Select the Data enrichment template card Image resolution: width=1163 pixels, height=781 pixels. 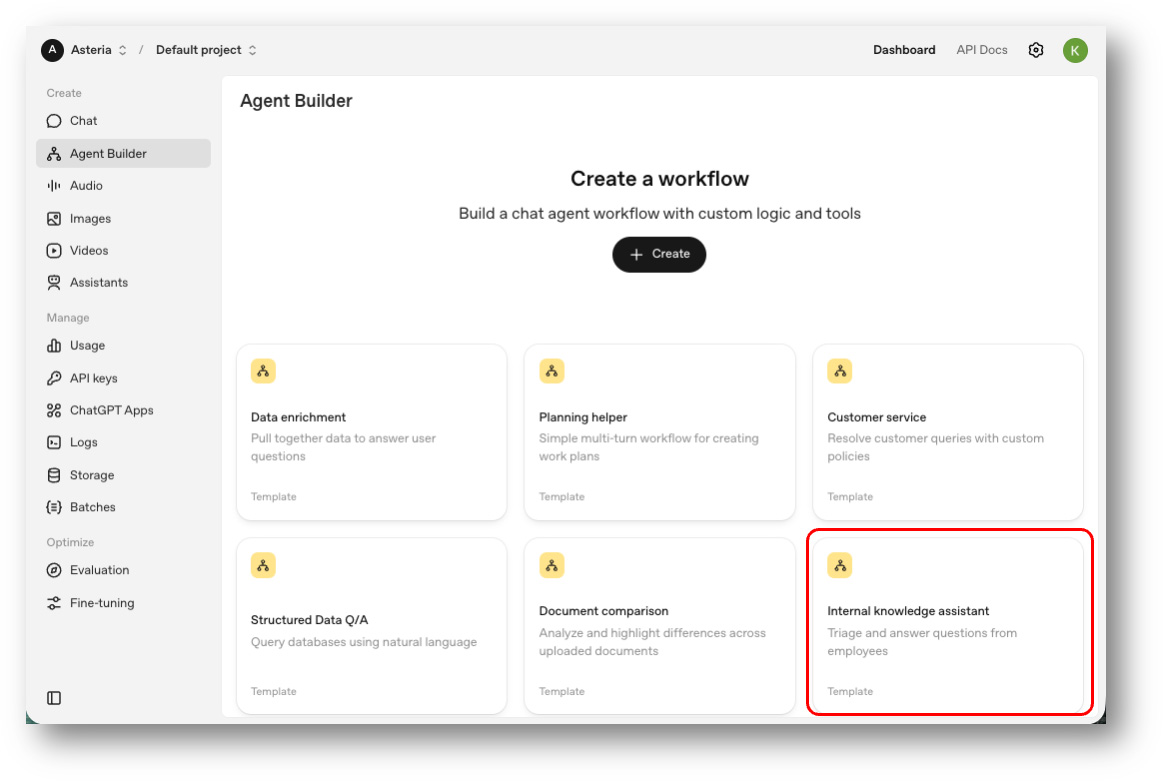pos(371,432)
